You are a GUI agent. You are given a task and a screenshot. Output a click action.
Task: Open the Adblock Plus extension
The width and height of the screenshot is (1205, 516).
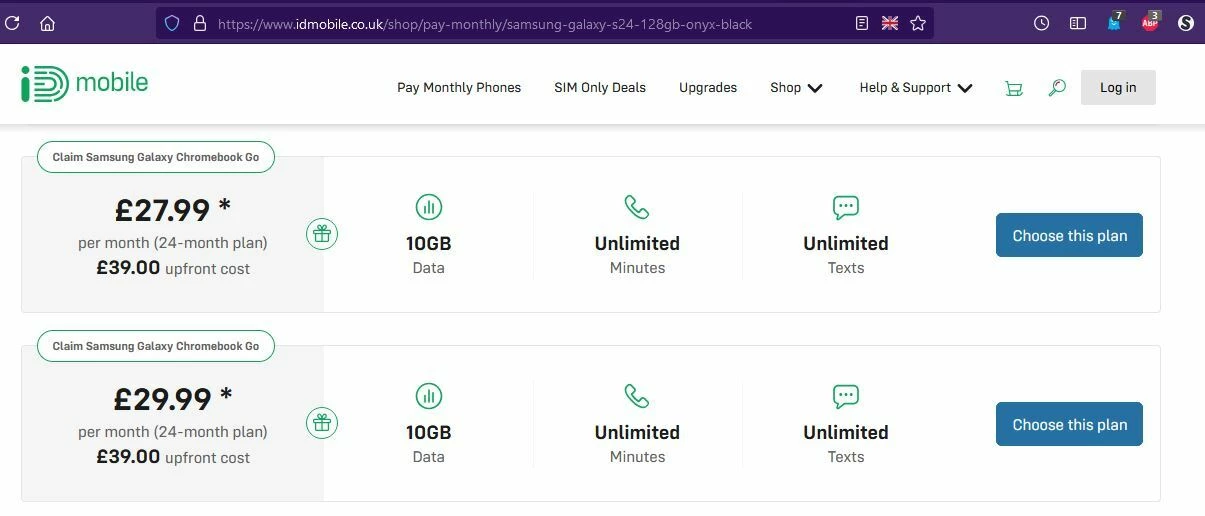point(1150,23)
